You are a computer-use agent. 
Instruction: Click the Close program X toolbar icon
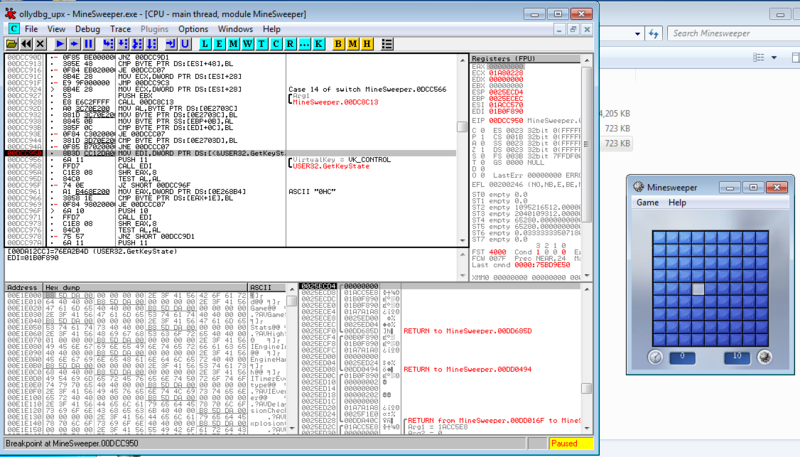(x=40, y=44)
